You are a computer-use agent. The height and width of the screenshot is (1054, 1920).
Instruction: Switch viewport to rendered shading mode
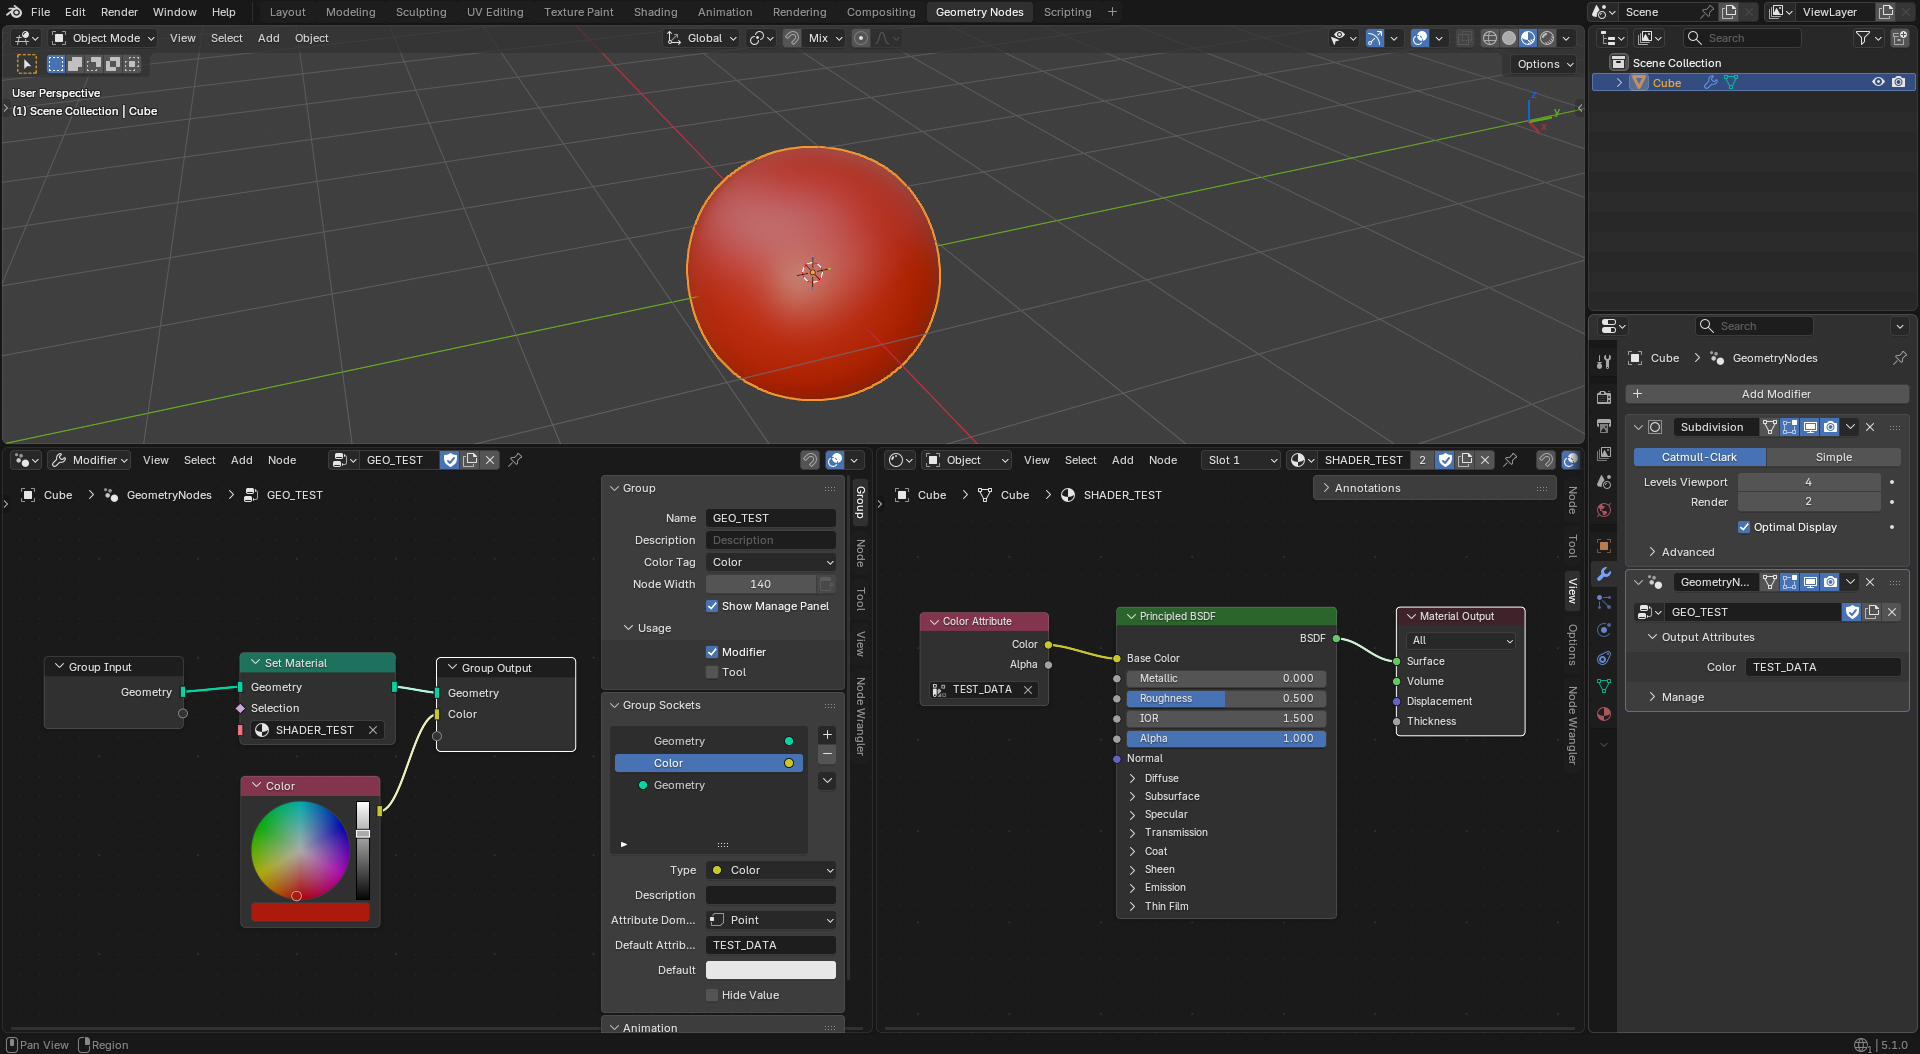click(1547, 38)
